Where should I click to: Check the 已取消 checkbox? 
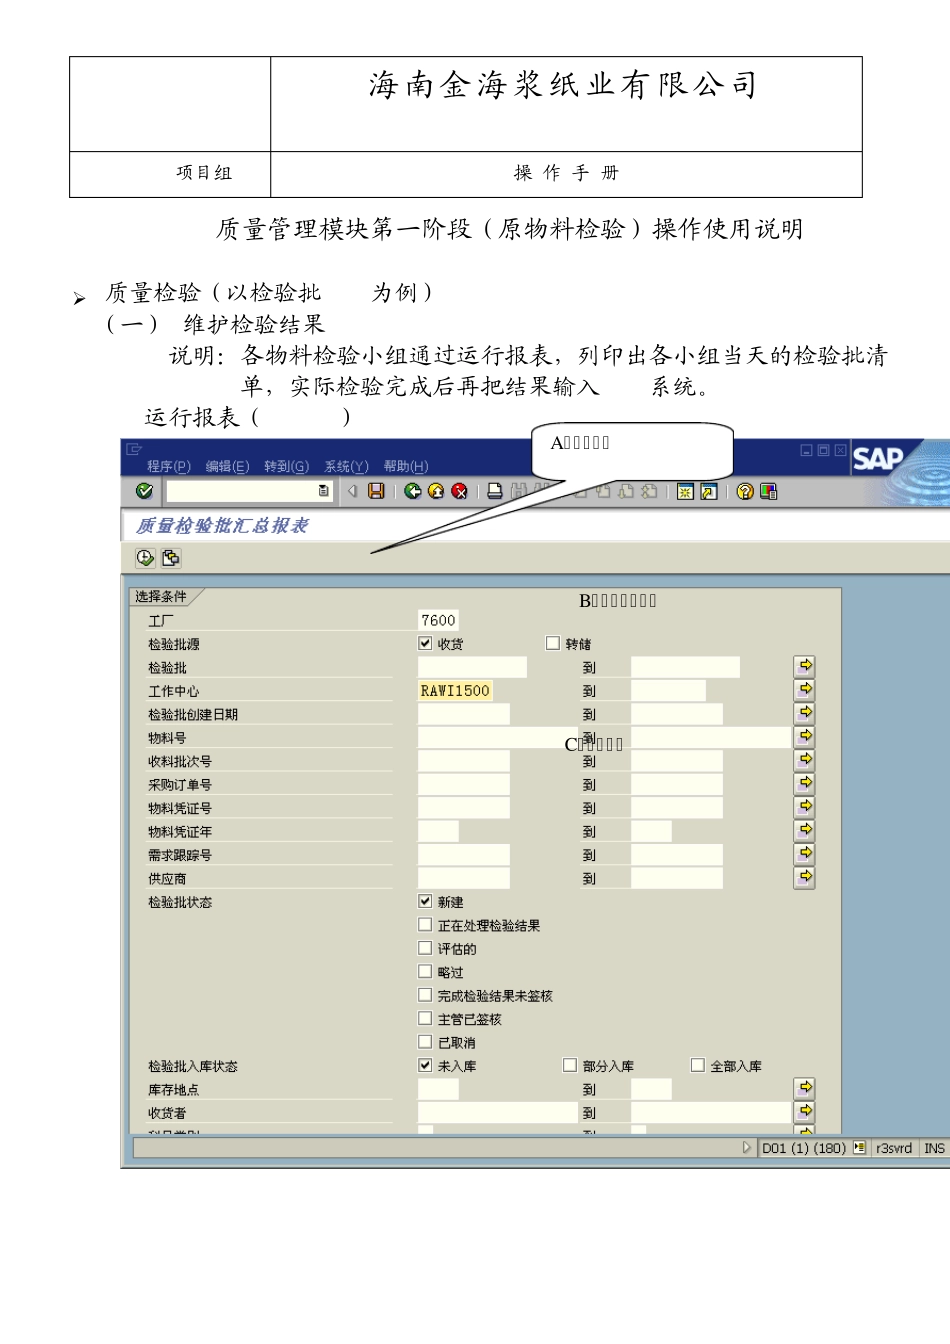tap(425, 1042)
